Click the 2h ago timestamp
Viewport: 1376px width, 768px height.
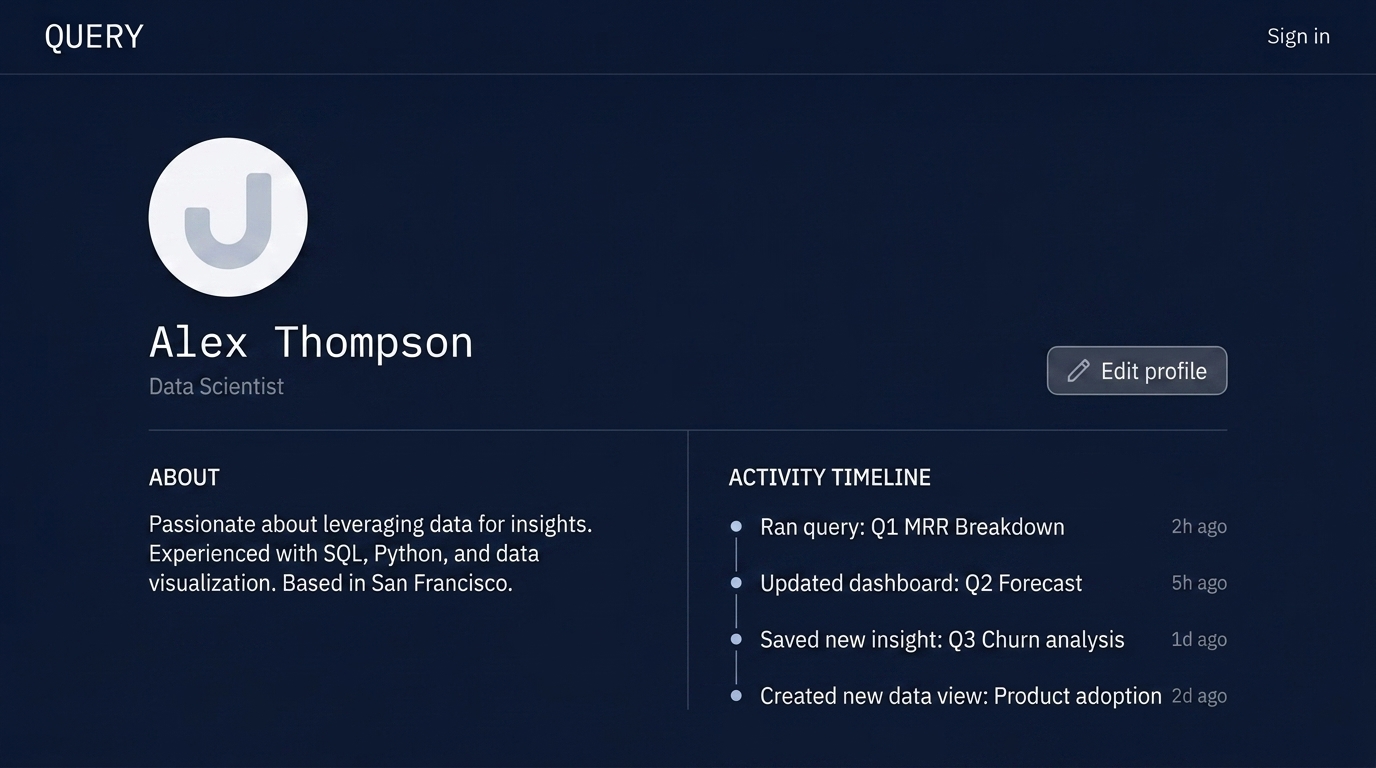point(1199,526)
